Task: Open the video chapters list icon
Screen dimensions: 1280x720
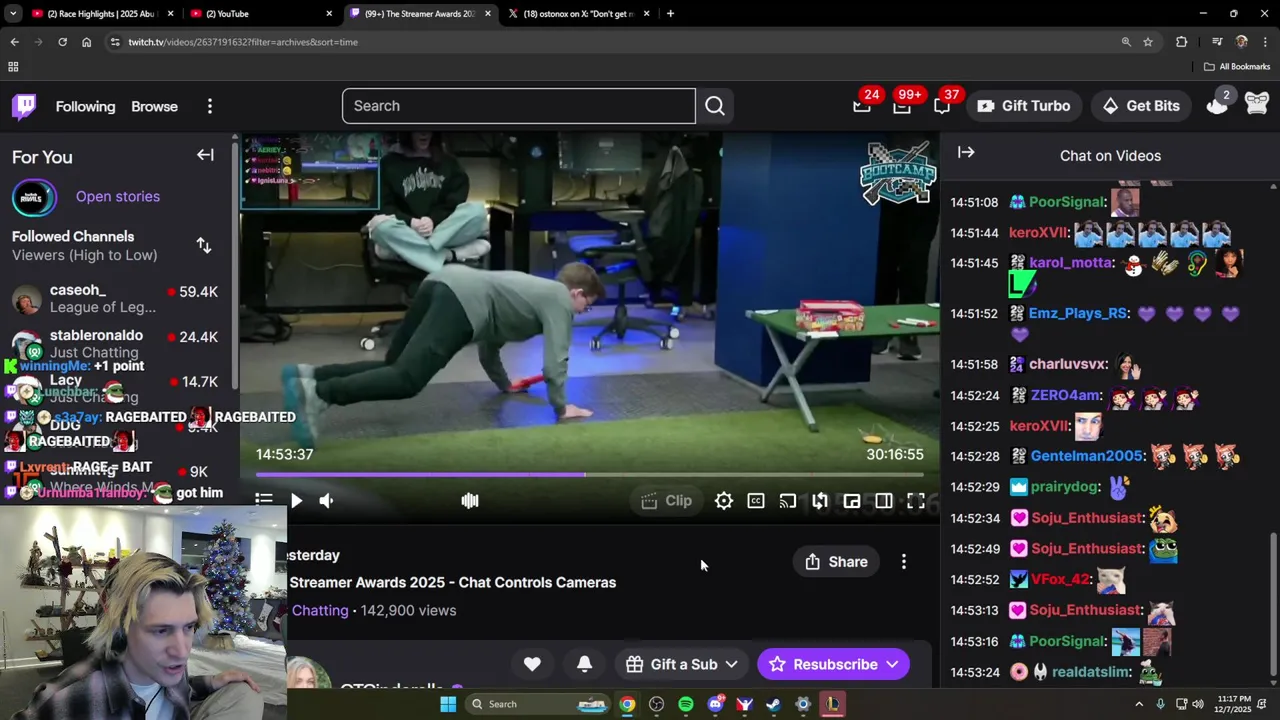Action: click(264, 500)
